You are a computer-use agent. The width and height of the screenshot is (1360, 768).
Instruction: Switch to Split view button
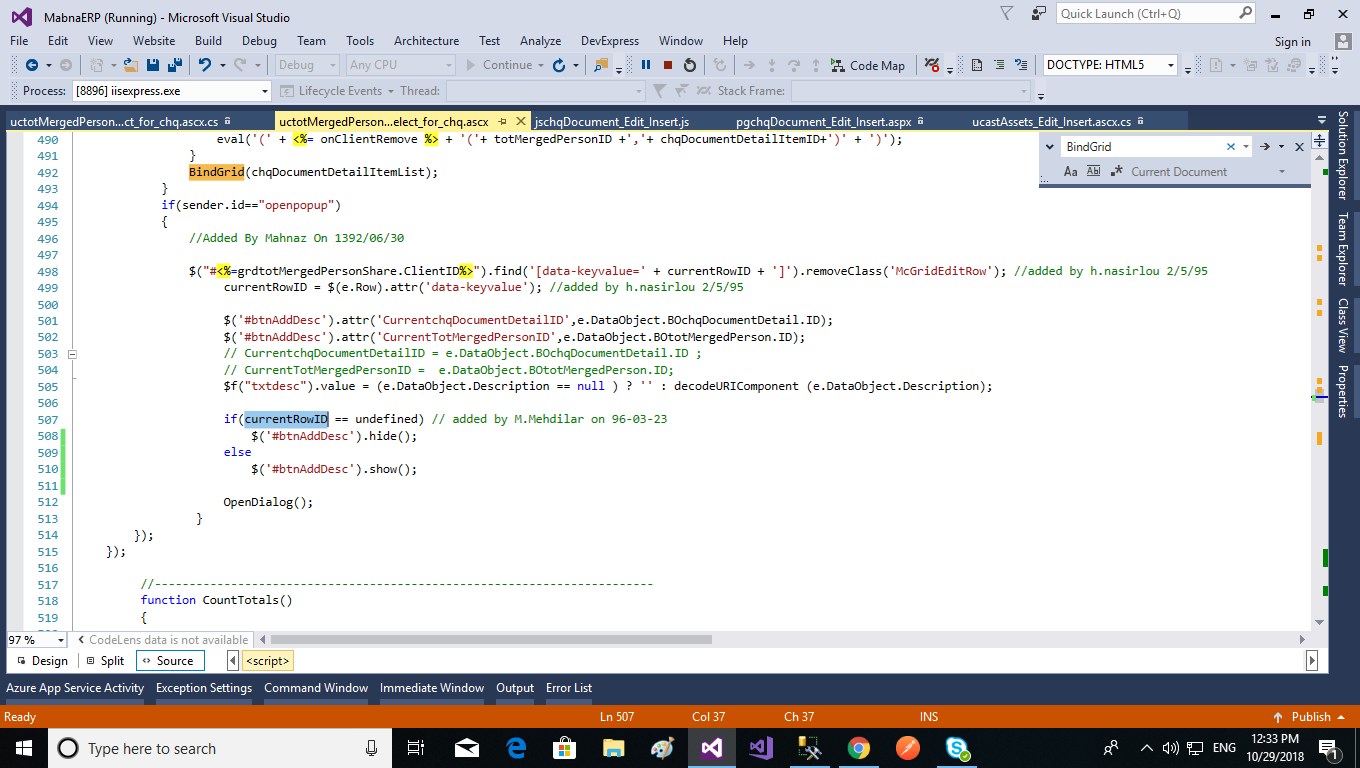pyautogui.click(x=105, y=661)
